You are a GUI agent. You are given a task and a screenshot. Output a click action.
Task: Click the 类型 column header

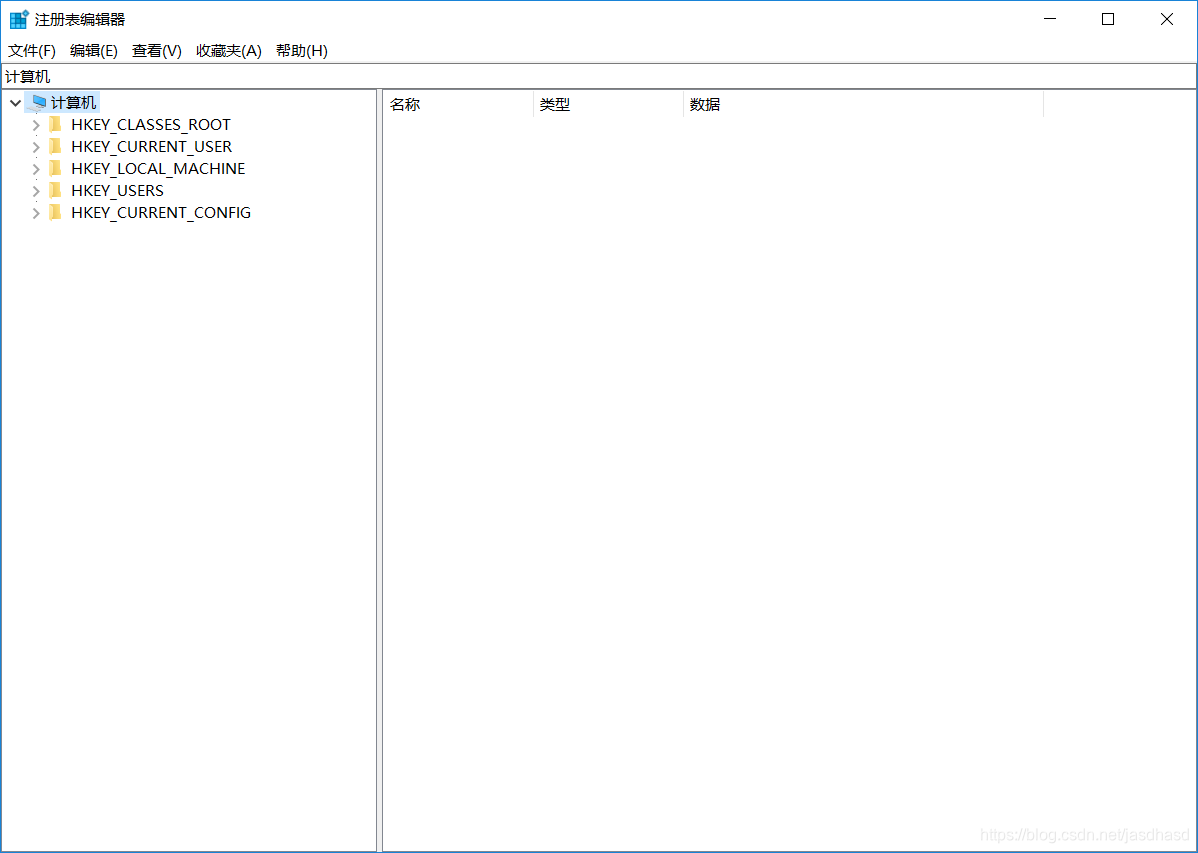pyautogui.click(x=608, y=105)
